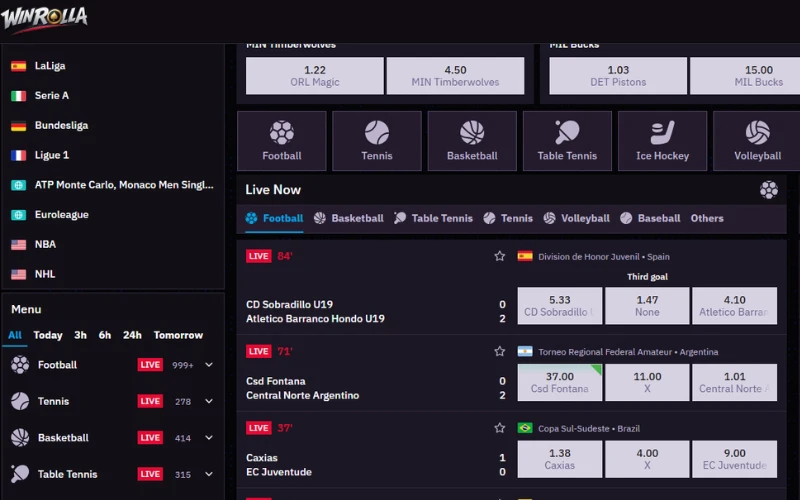Select Csd Fontana odds 37.00
This screenshot has width=800, height=500.
coord(560,382)
